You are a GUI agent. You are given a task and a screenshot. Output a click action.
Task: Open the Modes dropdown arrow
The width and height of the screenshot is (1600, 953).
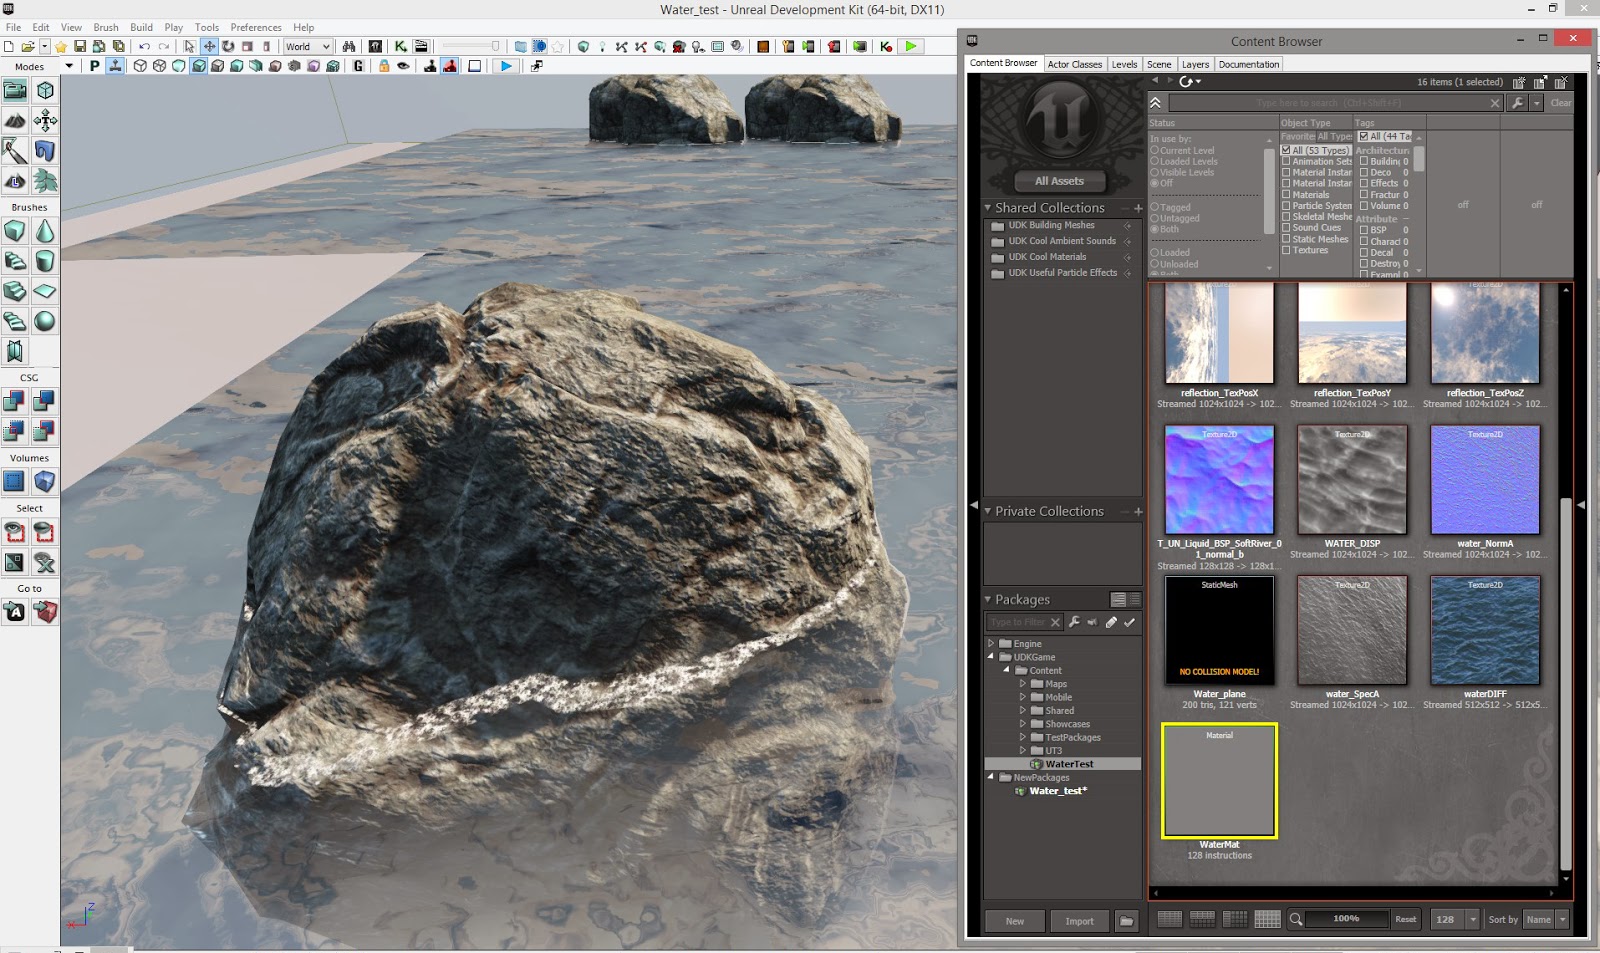coord(69,66)
